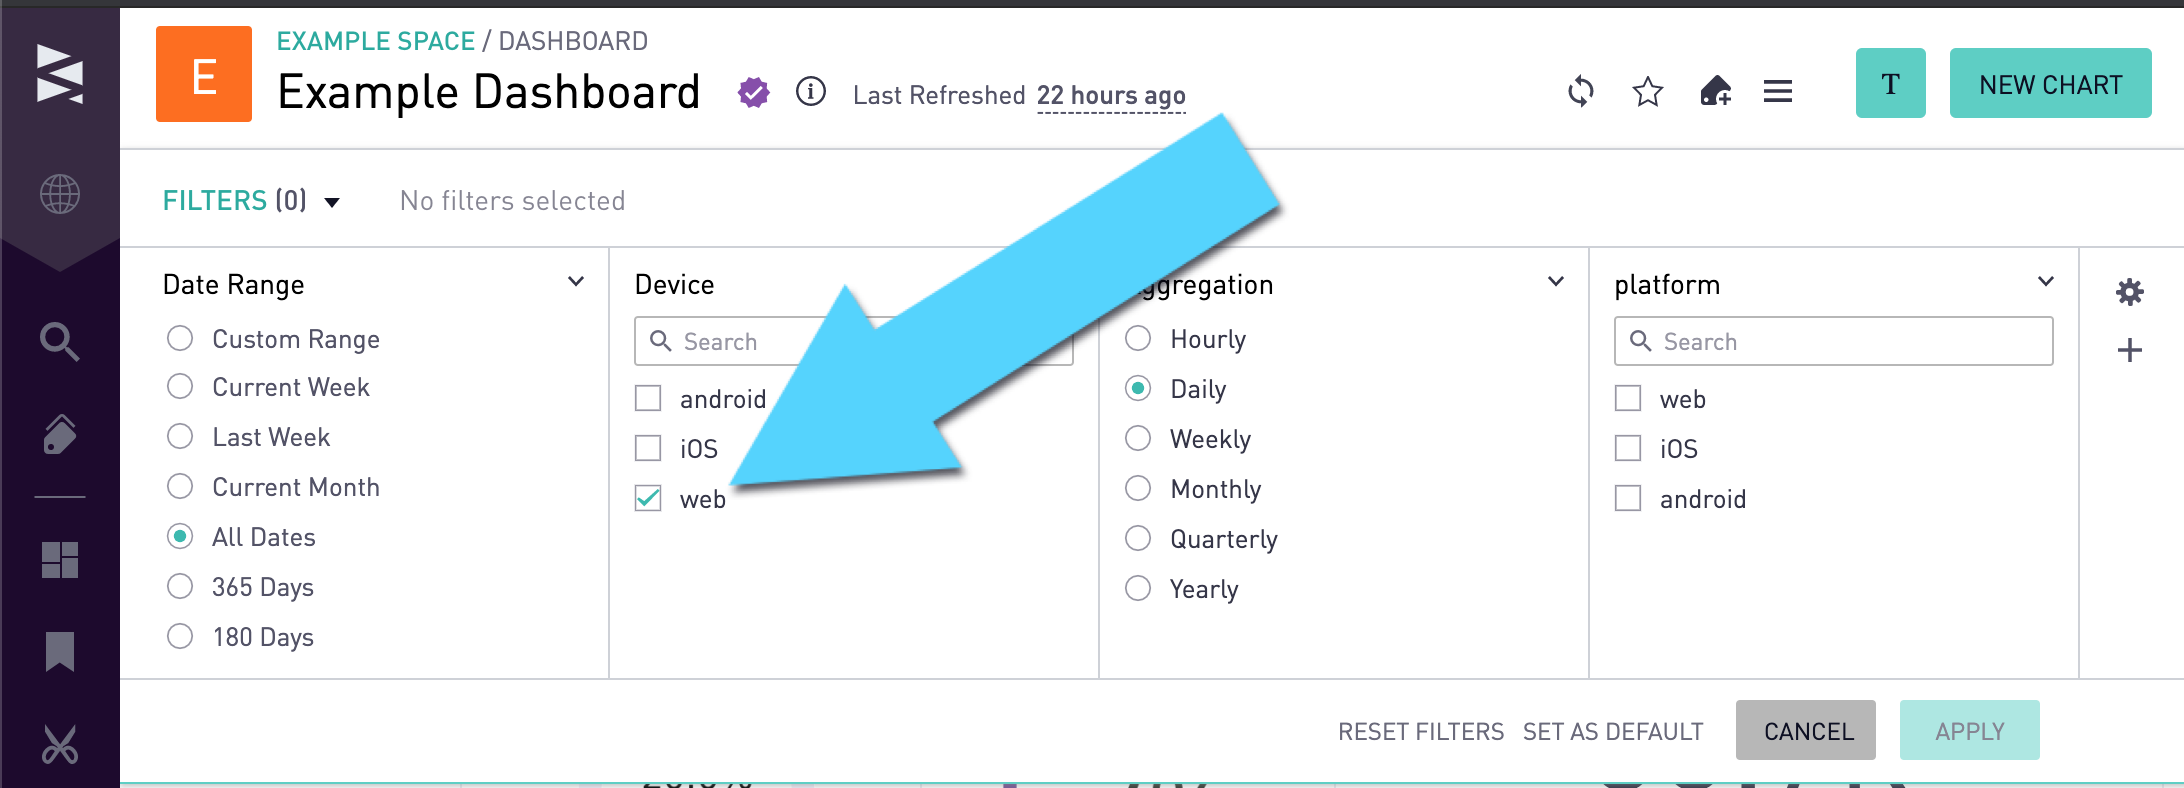Open the add-tag icon near New Chart

tap(1714, 92)
